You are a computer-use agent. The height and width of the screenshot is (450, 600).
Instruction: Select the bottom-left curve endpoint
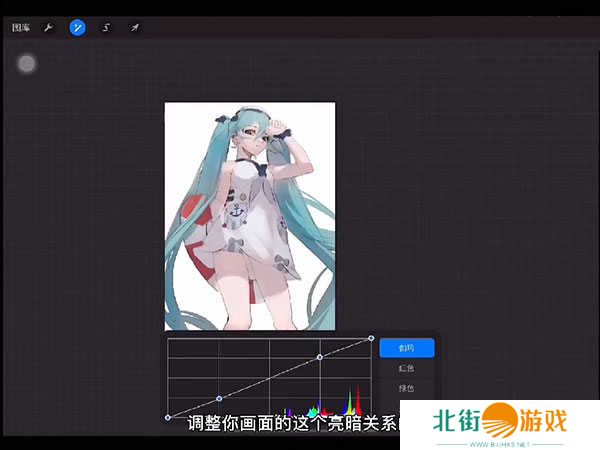[167, 417]
